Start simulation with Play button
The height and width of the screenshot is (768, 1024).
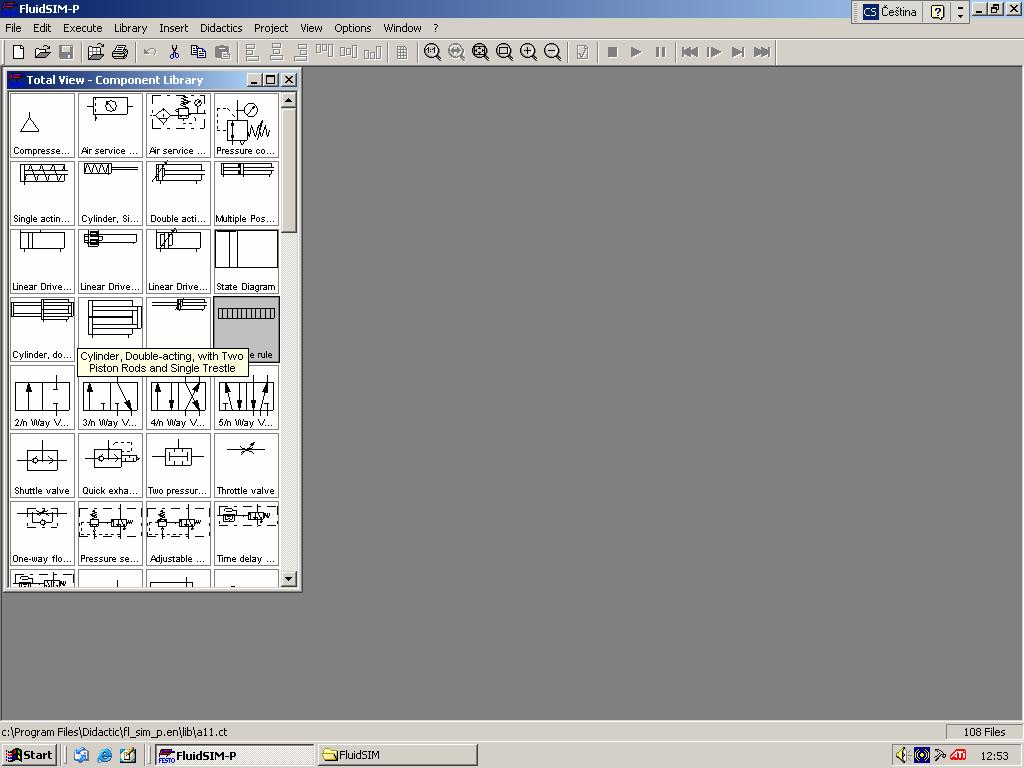pyautogui.click(x=636, y=52)
